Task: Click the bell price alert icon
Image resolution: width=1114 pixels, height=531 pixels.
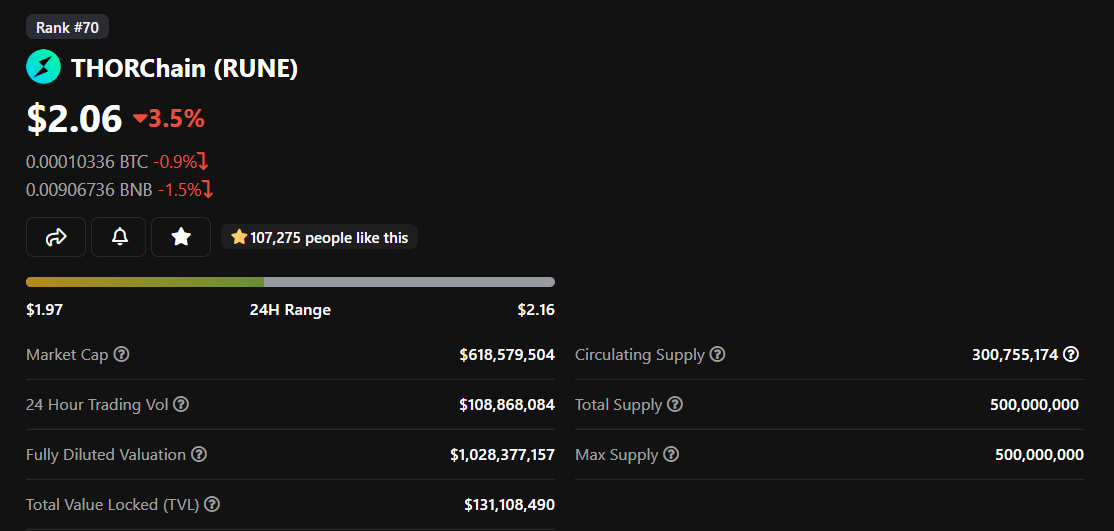Action: click(119, 237)
